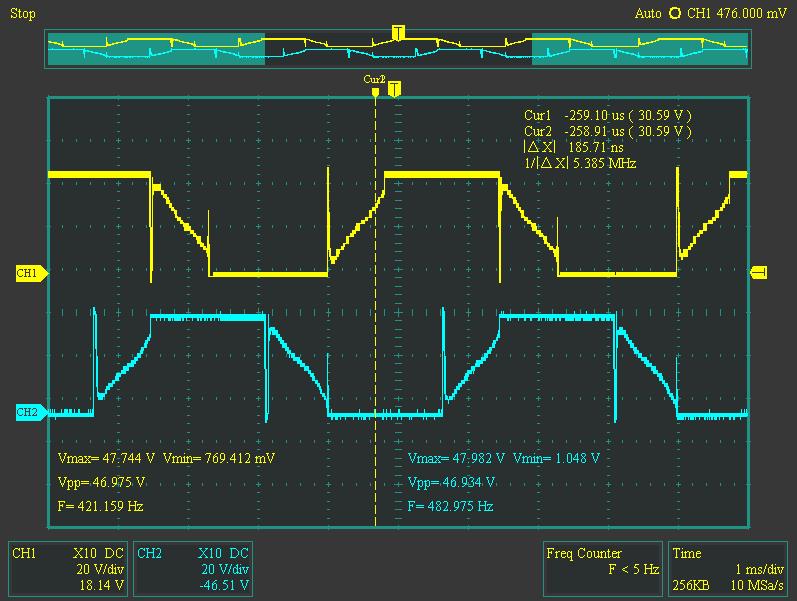Screen dimensions: 797x601
Task: Click the Cur2 cursor handle above the graticule
Action: 375,88
